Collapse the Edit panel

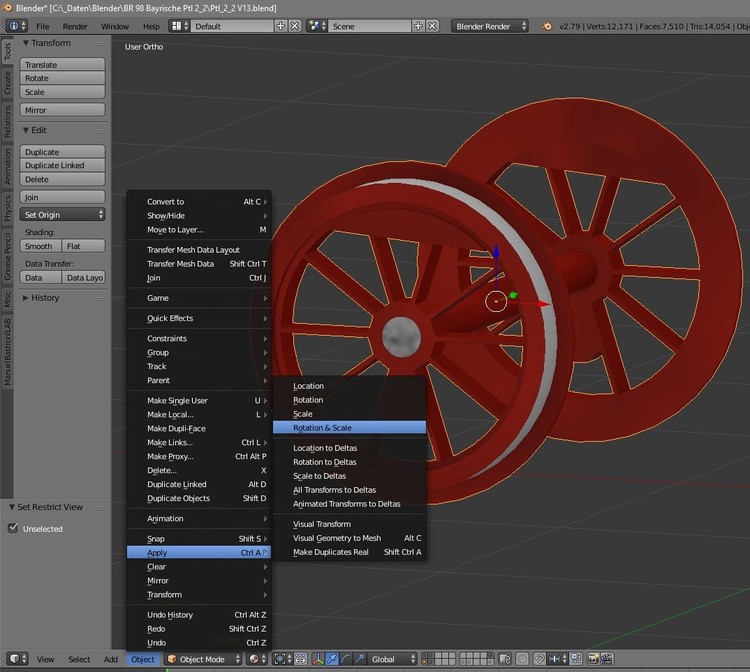26,130
